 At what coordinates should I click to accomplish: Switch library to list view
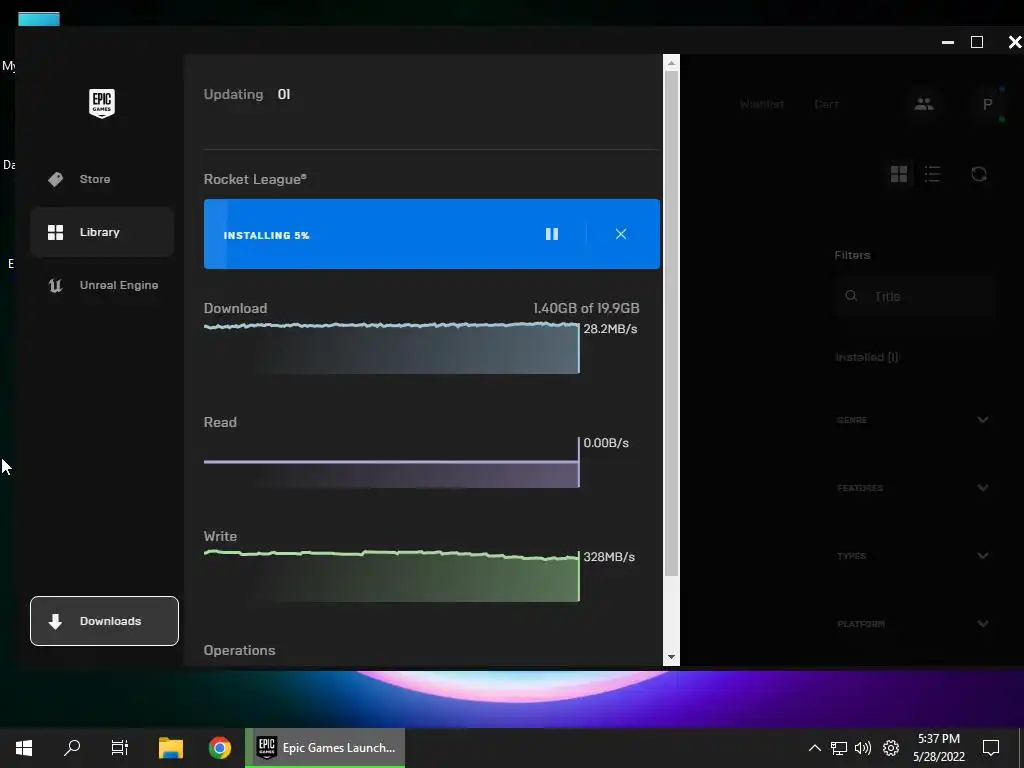click(x=933, y=174)
